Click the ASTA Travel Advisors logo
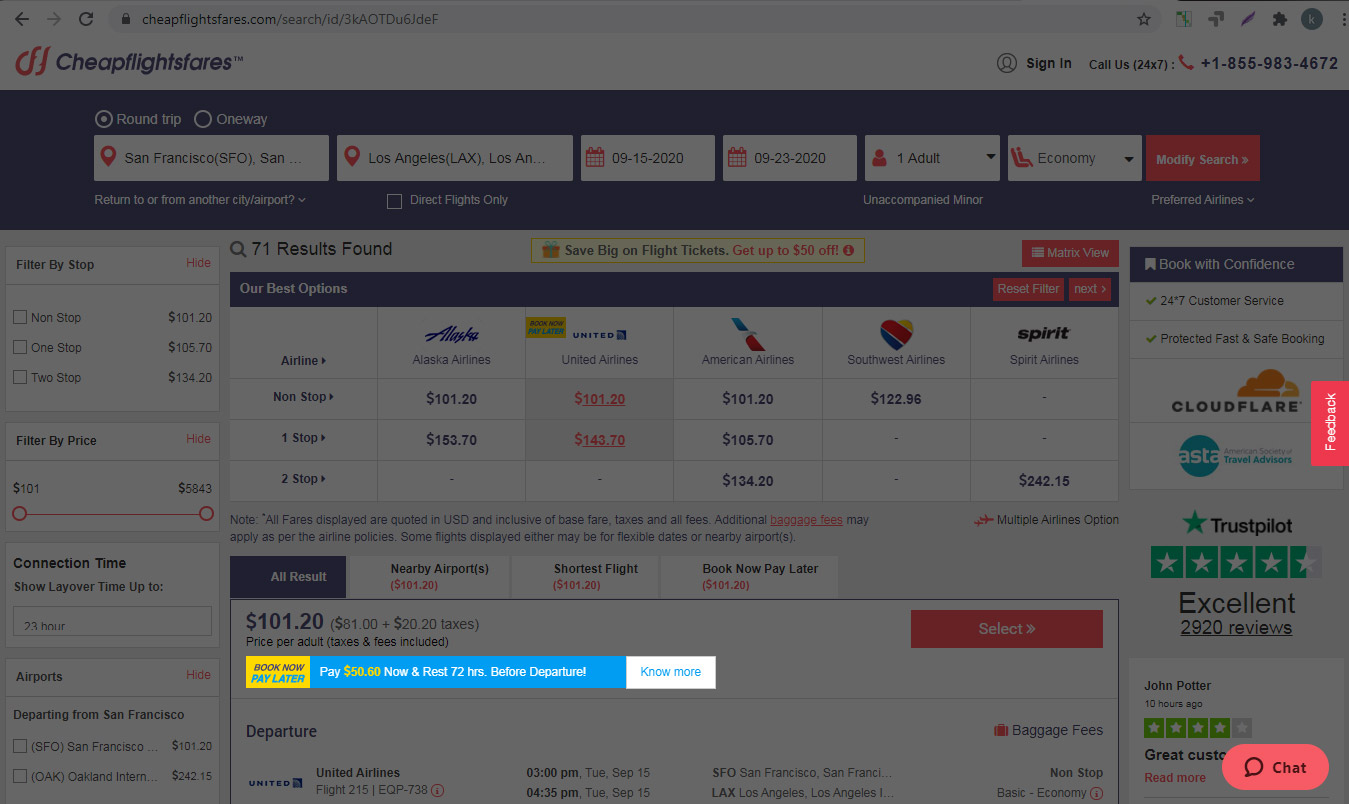Screen dimensions: 1349x804 [1236, 456]
